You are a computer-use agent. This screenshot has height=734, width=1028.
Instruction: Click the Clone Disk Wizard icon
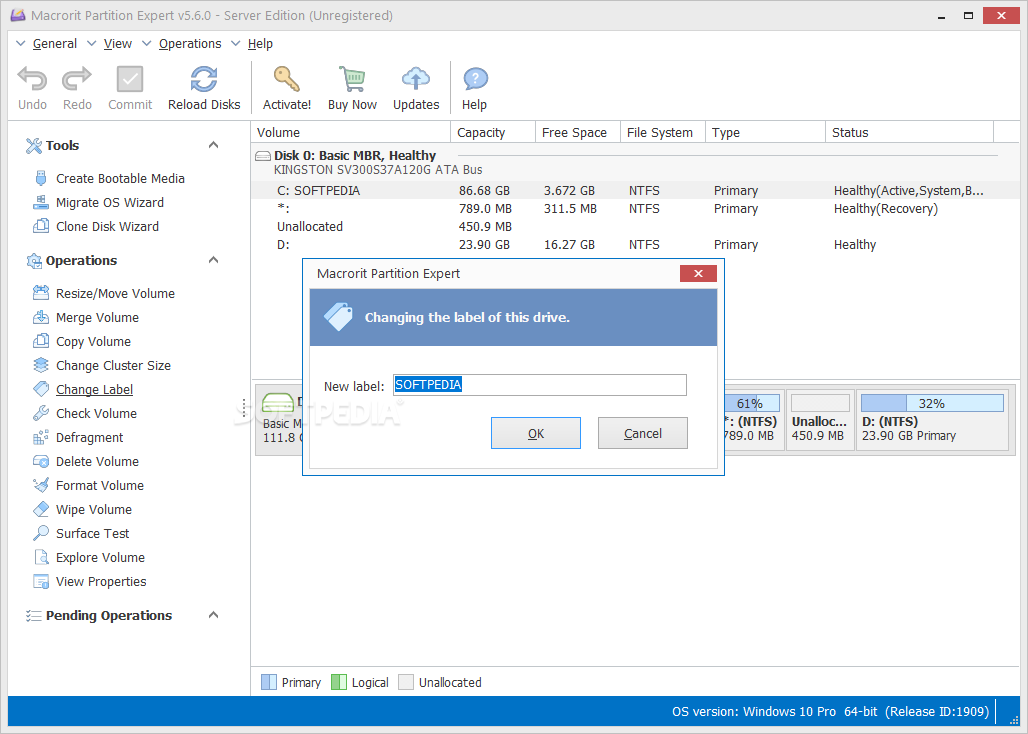point(41,226)
